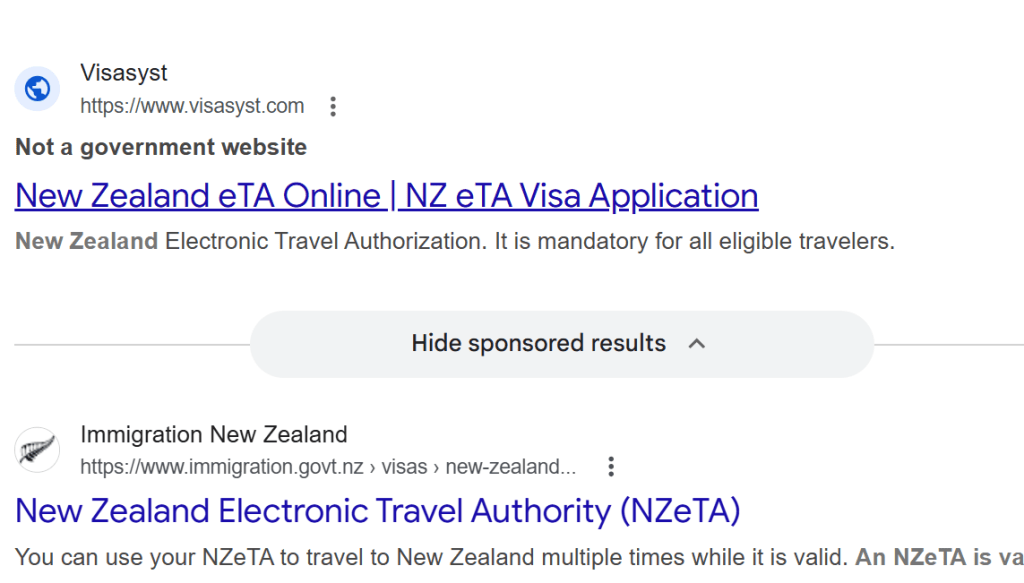Click bold "New Zealand" in Visasyst snippet
The image size is (1024, 583).
tap(87, 241)
